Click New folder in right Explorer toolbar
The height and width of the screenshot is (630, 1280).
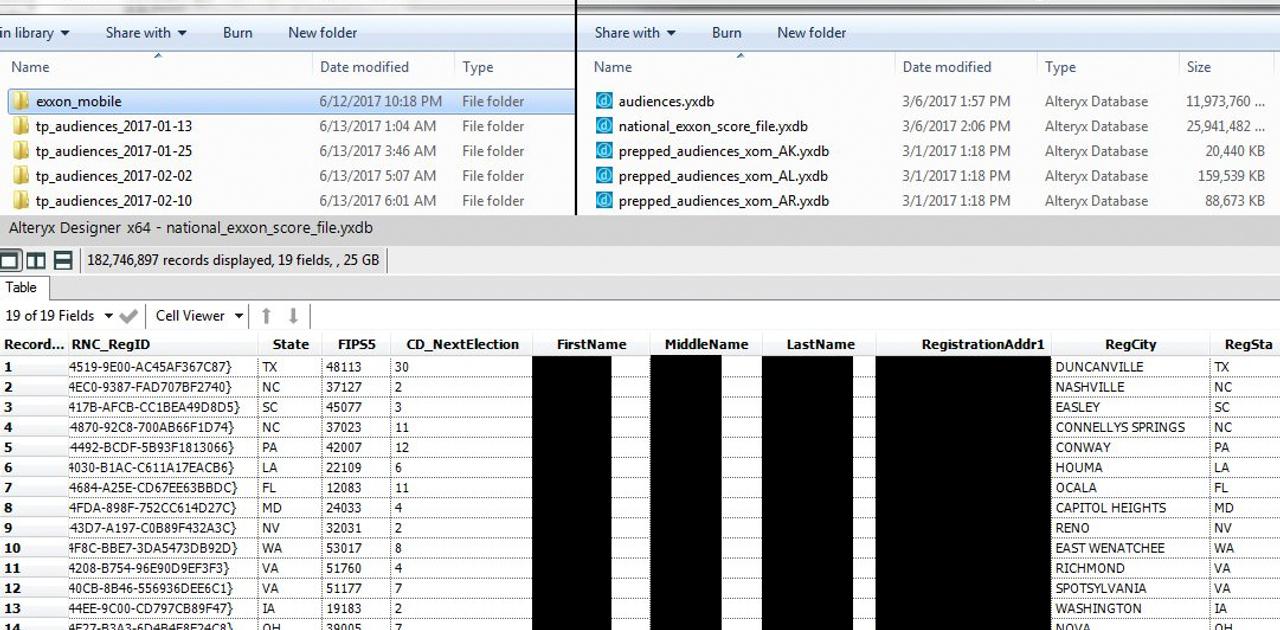812,33
